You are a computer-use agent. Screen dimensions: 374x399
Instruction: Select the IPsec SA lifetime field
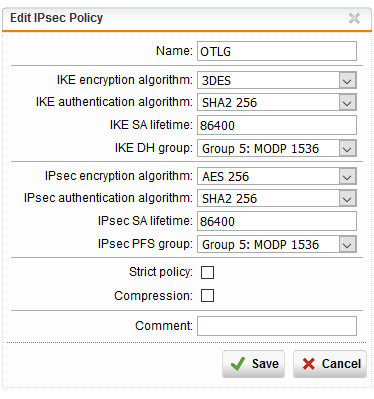coord(277,221)
